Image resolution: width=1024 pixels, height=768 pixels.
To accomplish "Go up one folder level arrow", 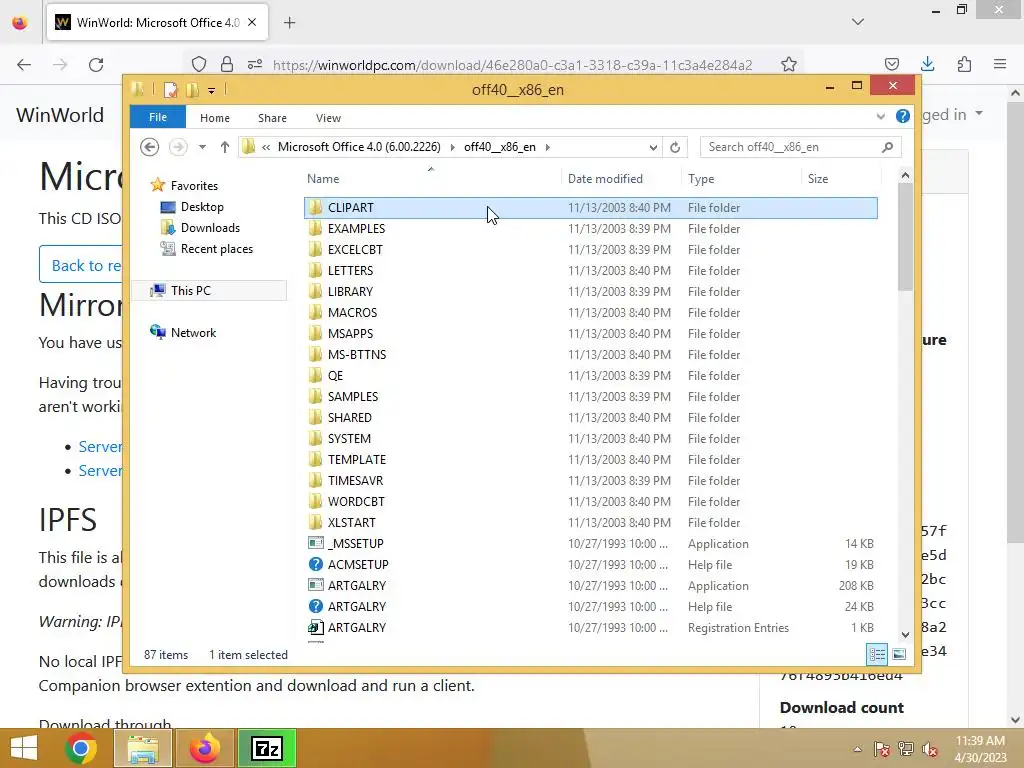I will tap(225, 147).
